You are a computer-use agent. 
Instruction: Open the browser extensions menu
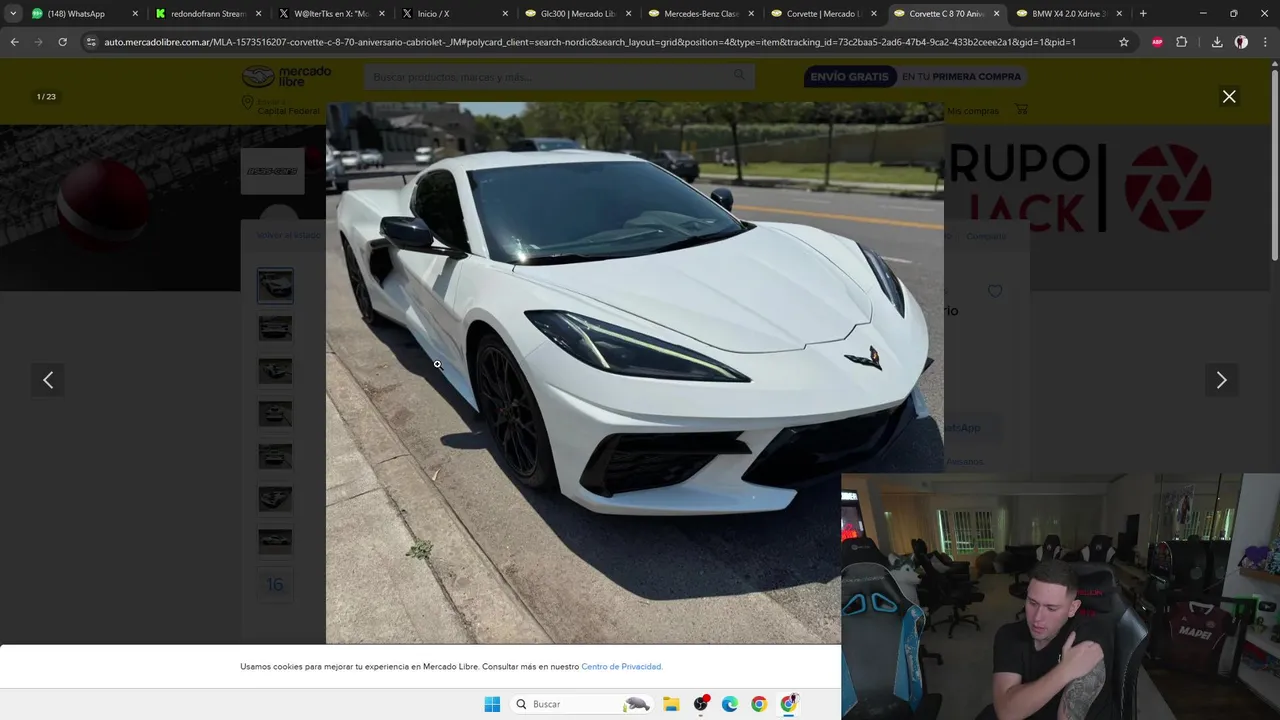click(1182, 42)
